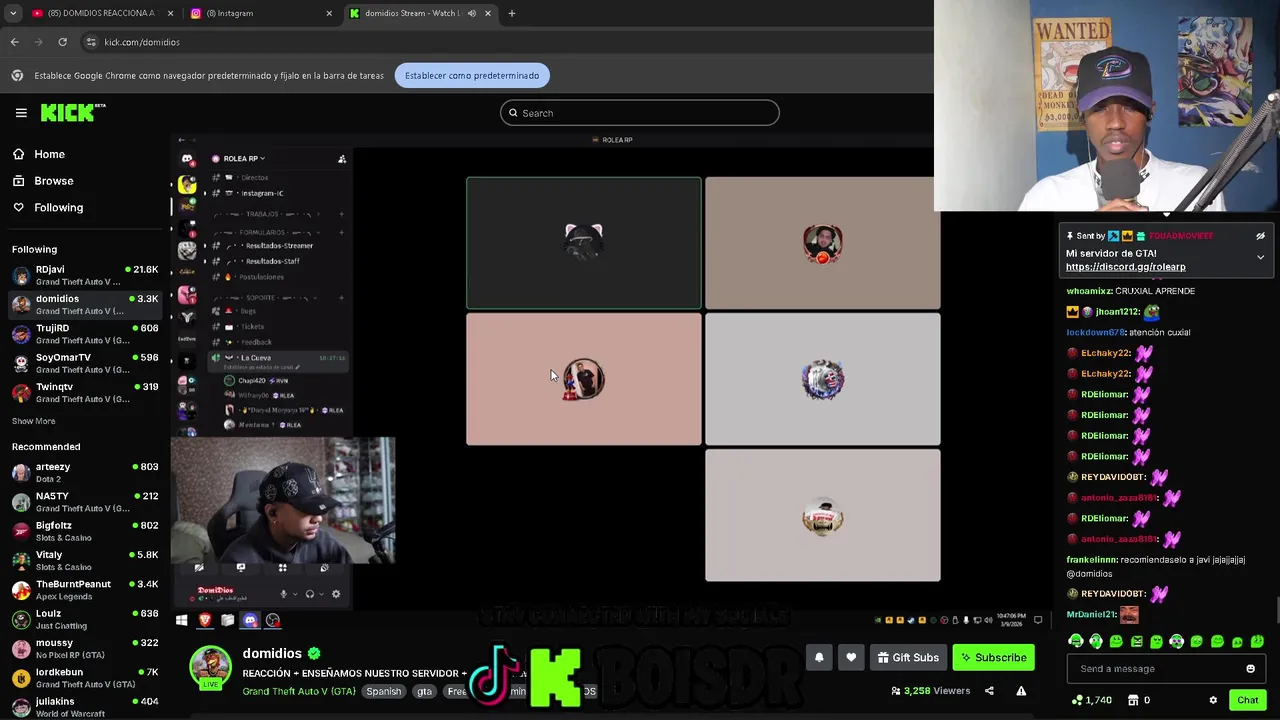Add channel to SOPORTE category

(x=341, y=297)
